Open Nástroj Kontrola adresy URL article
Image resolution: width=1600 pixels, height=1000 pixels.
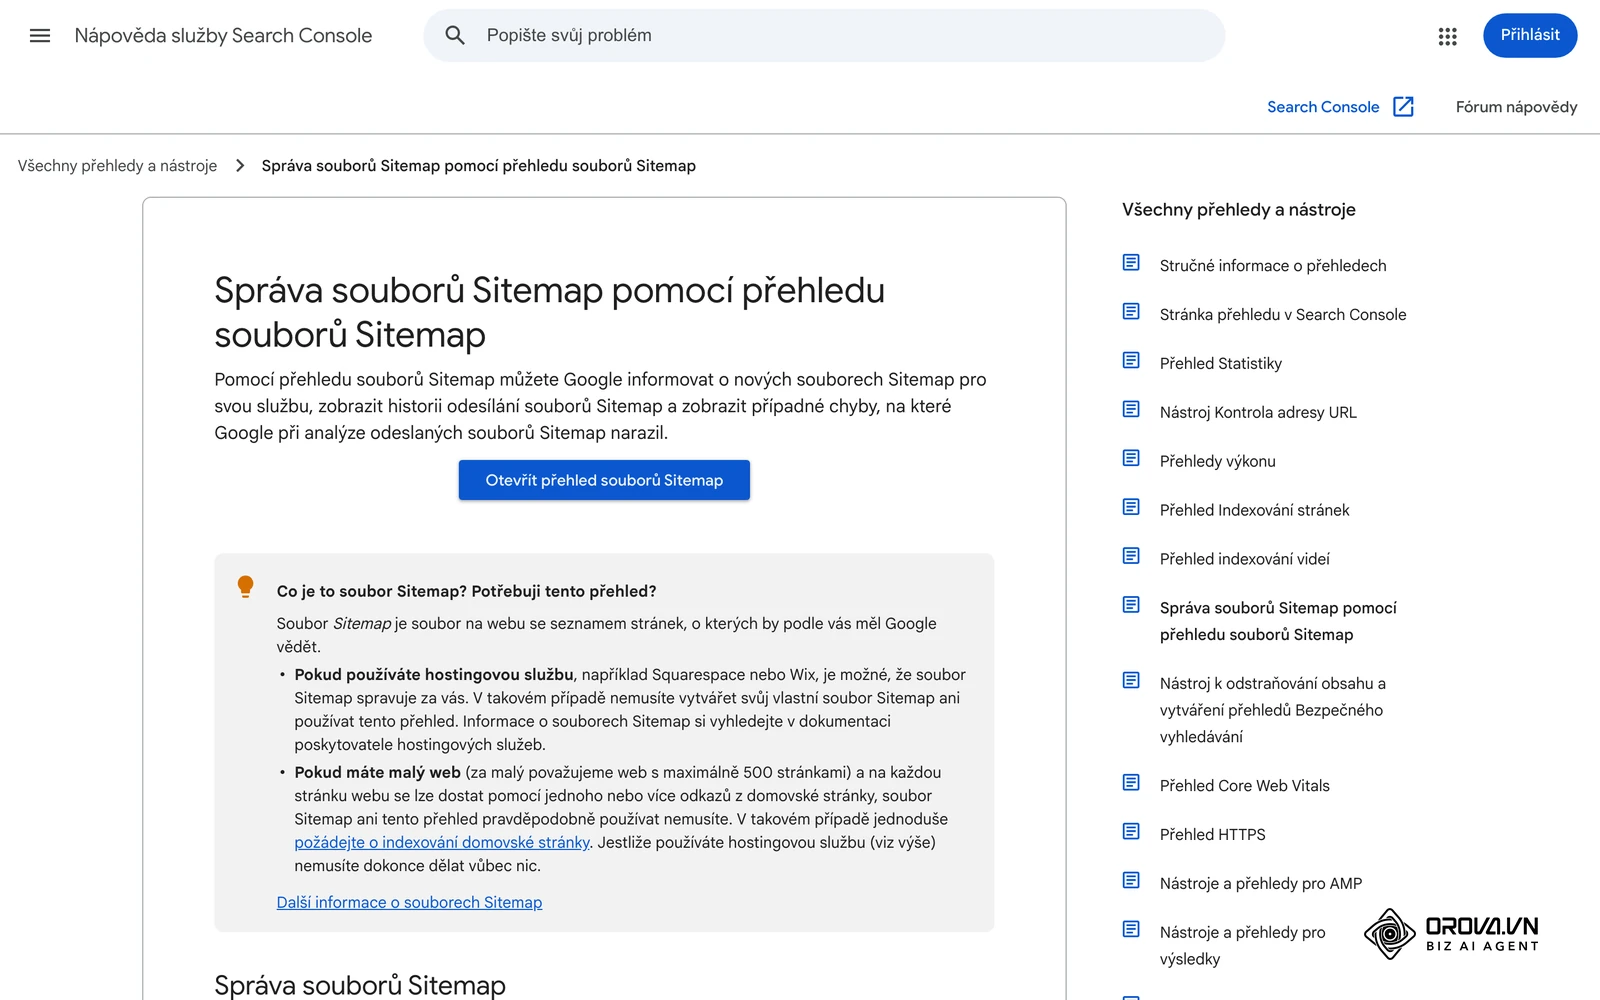tap(1258, 413)
